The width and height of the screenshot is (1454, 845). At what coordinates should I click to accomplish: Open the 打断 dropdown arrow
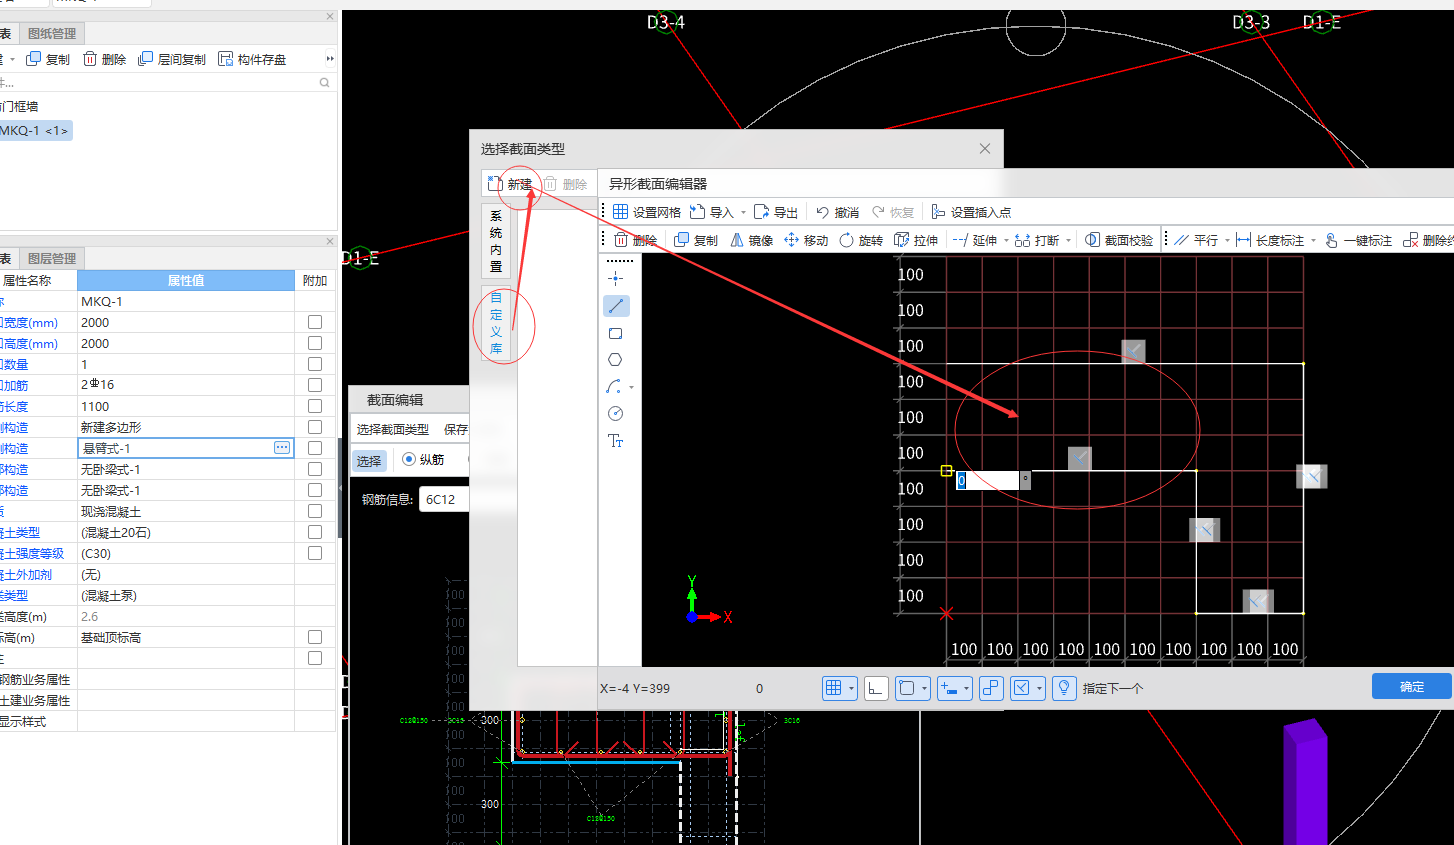tap(1068, 240)
